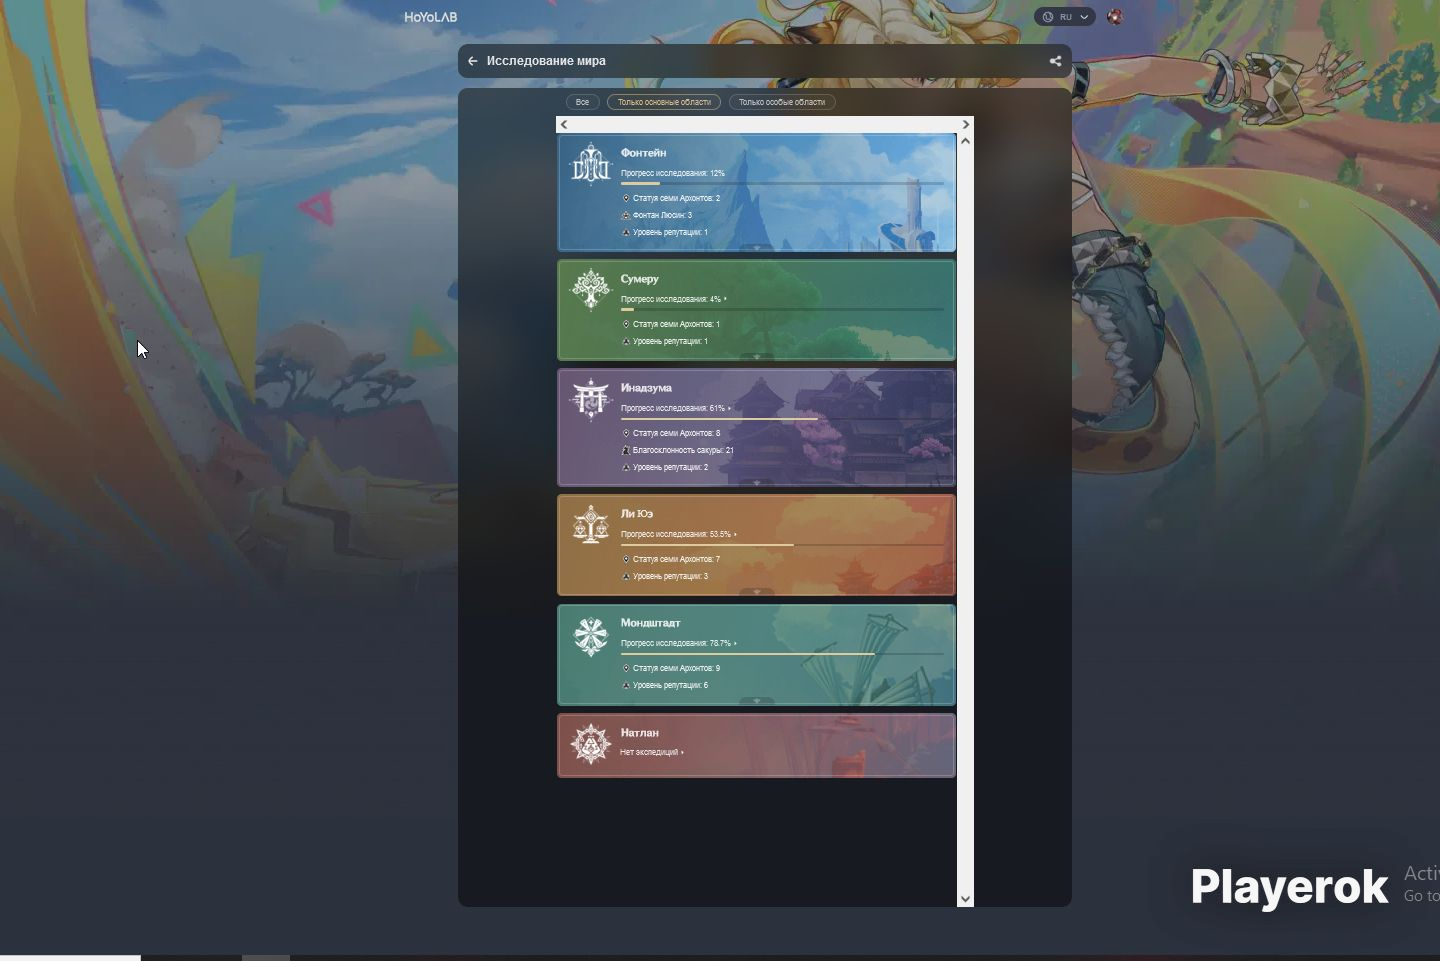Click the Мондштадт region title
Viewport: 1440px width, 961px height.
point(650,623)
